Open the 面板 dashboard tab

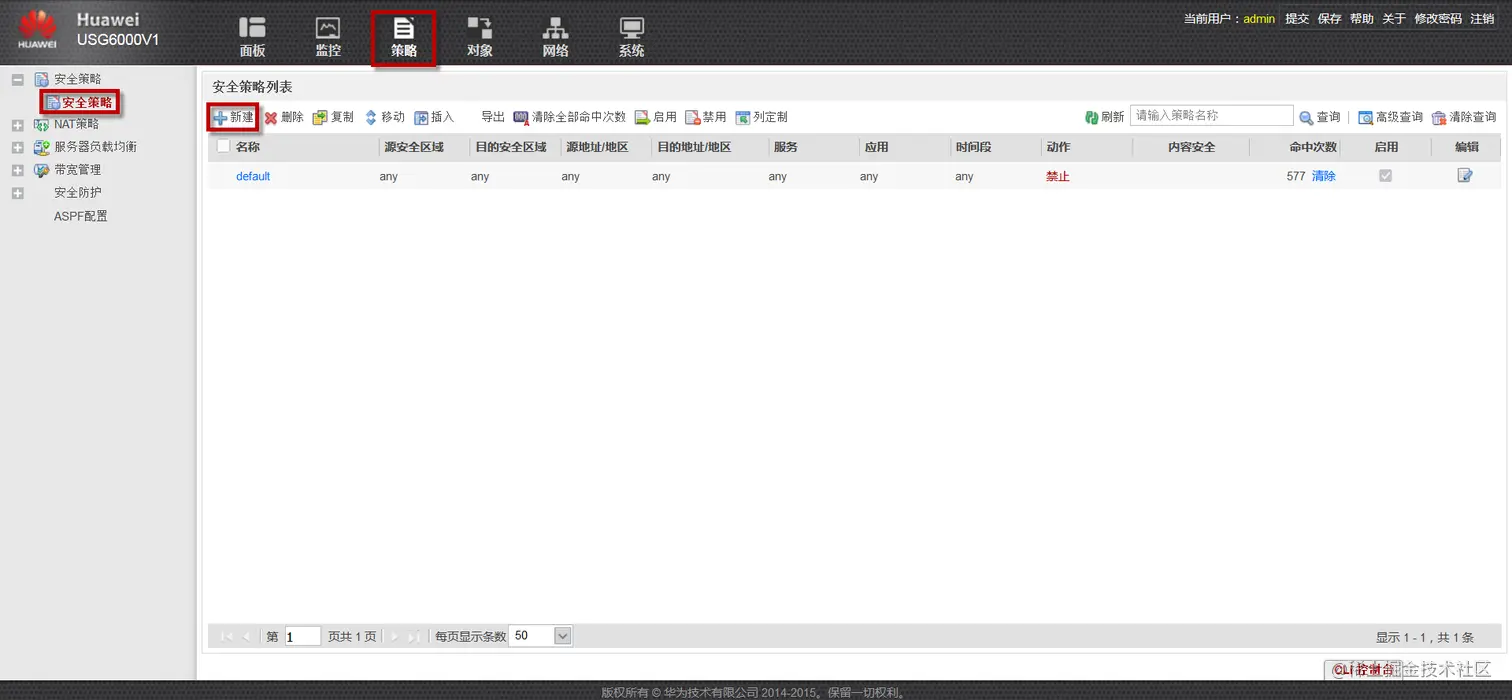click(x=252, y=37)
